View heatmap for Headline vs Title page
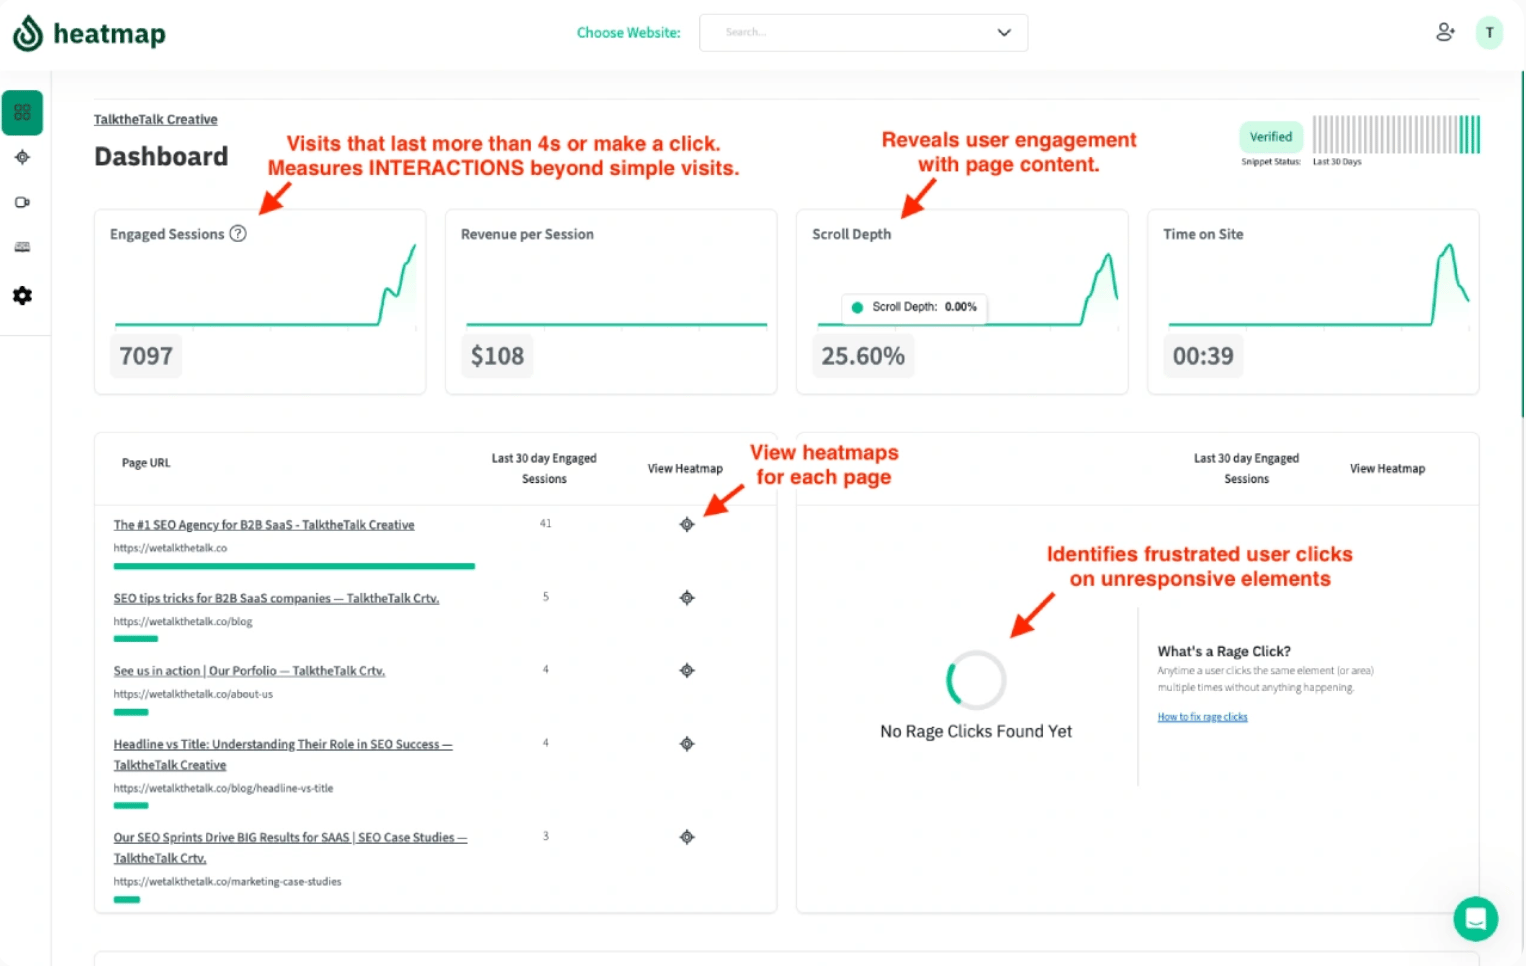Image resolution: width=1526 pixels, height=966 pixels. tap(687, 744)
